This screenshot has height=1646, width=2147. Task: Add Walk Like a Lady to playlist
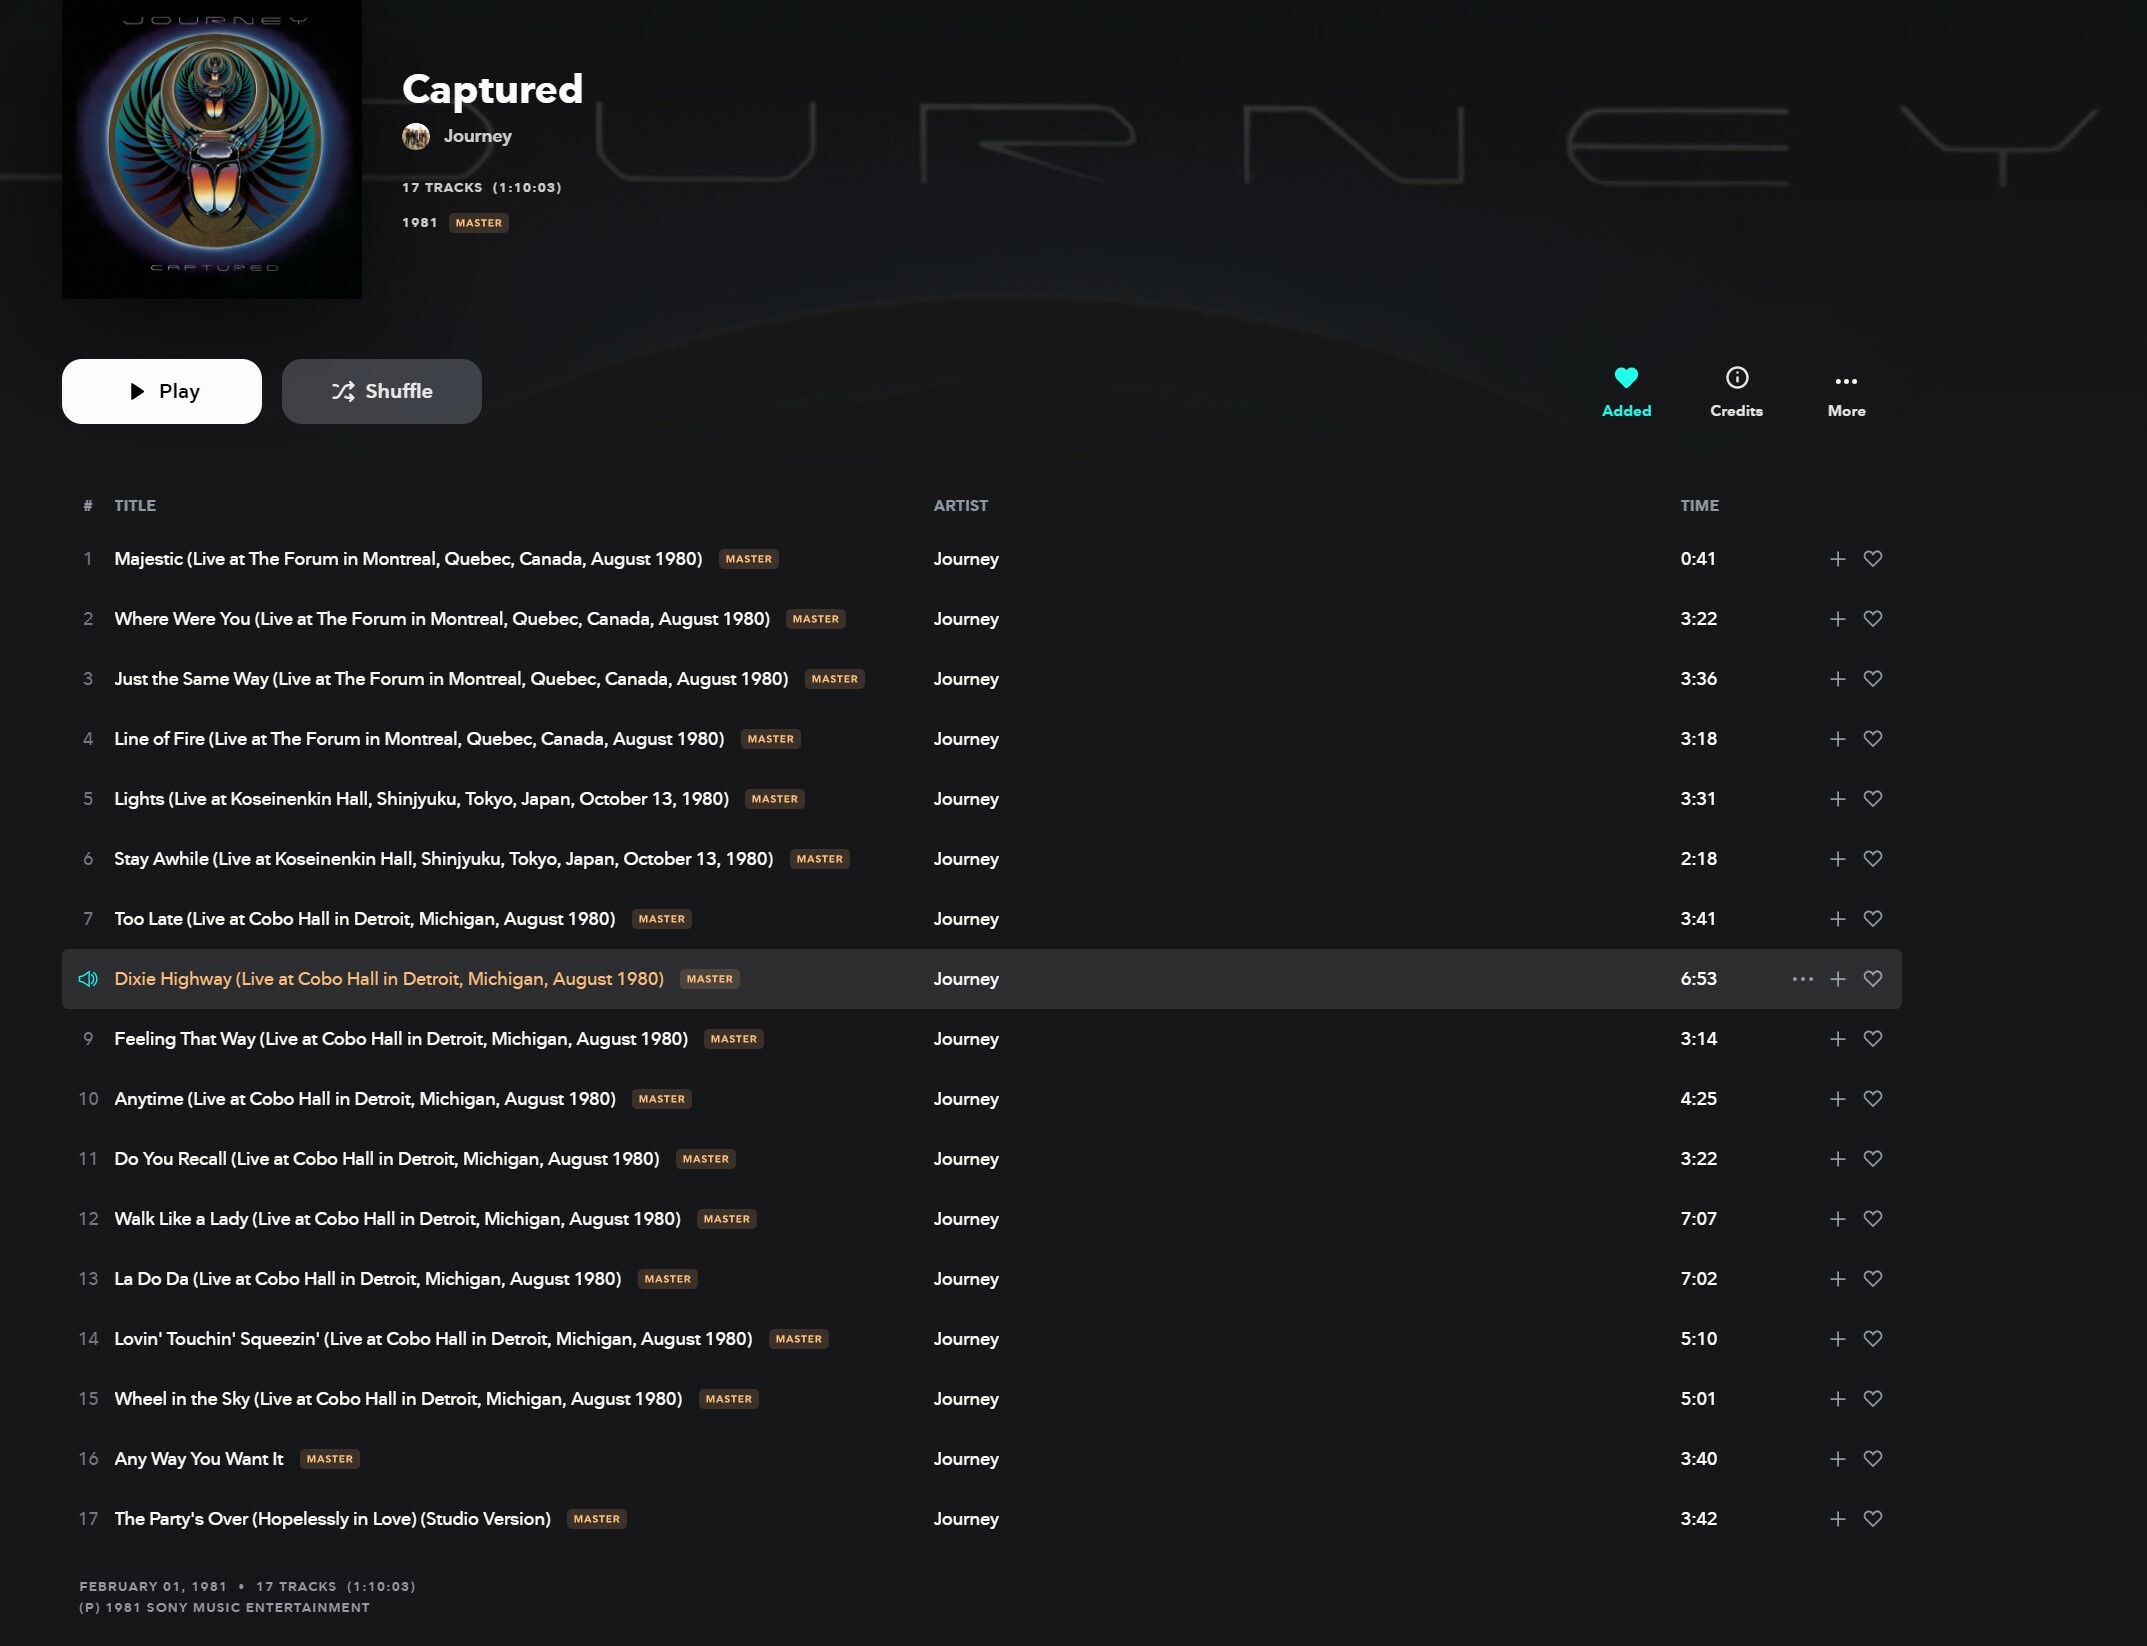[x=1837, y=1219]
